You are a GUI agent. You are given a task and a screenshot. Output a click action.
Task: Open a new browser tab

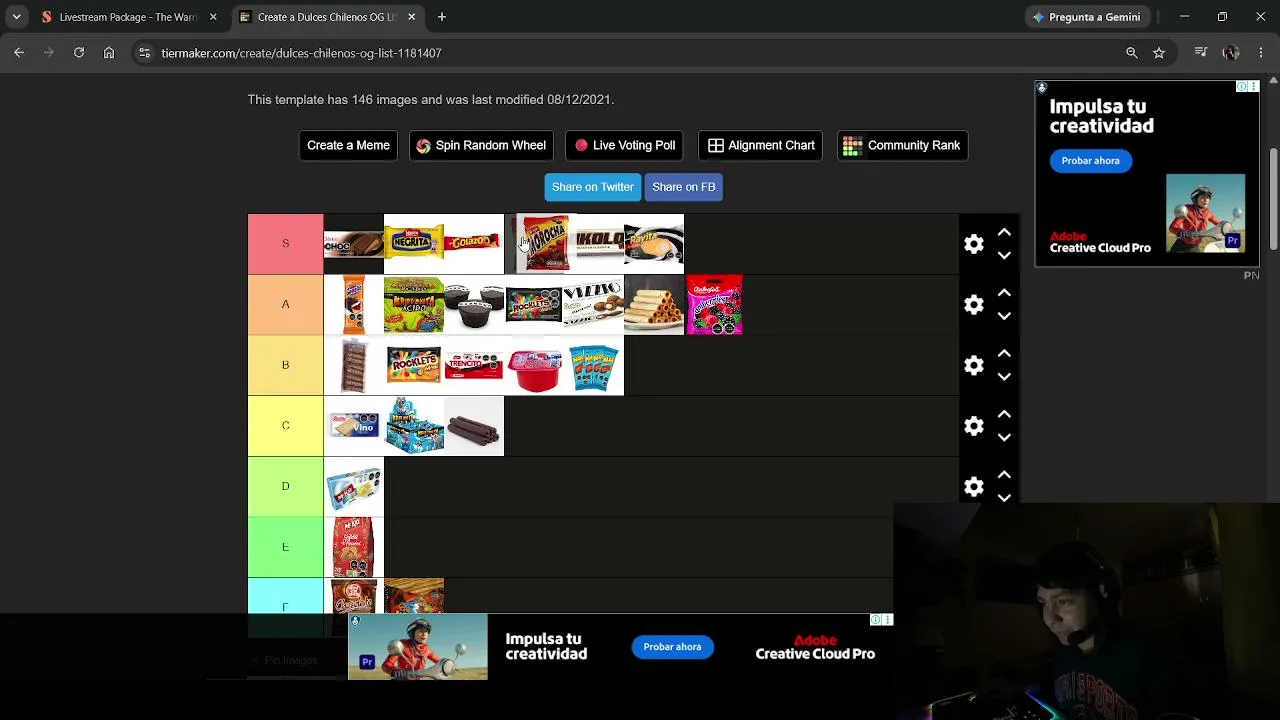pyautogui.click(x=442, y=17)
